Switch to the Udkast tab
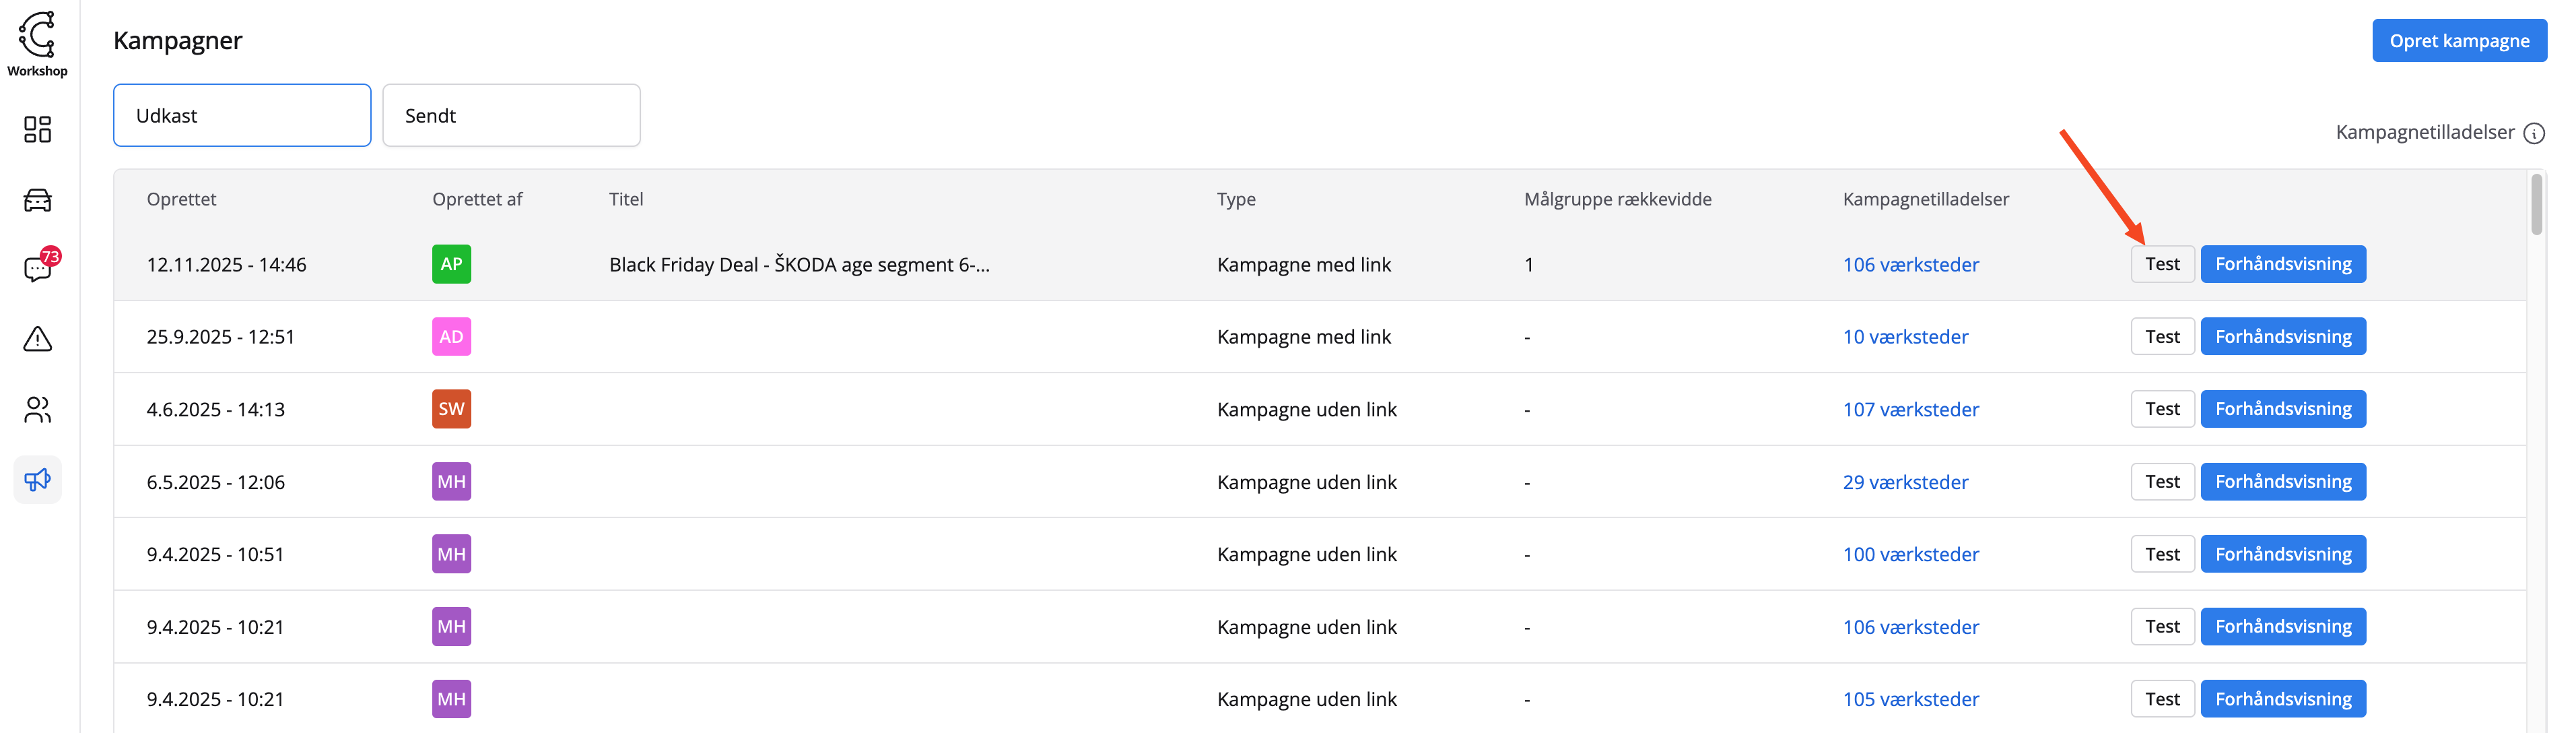 pyautogui.click(x=242, y=115)
